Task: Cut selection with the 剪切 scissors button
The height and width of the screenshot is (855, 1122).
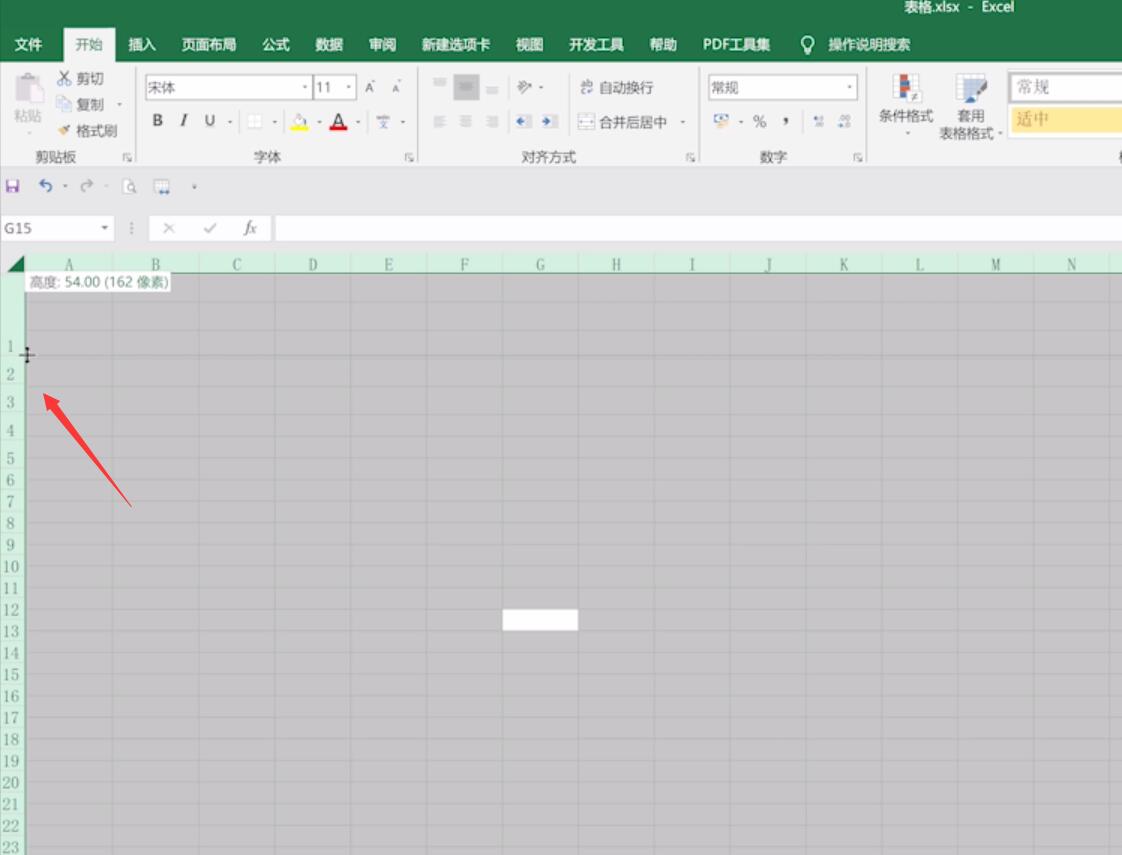Action: pyautogui.click(x=81, y=78)
